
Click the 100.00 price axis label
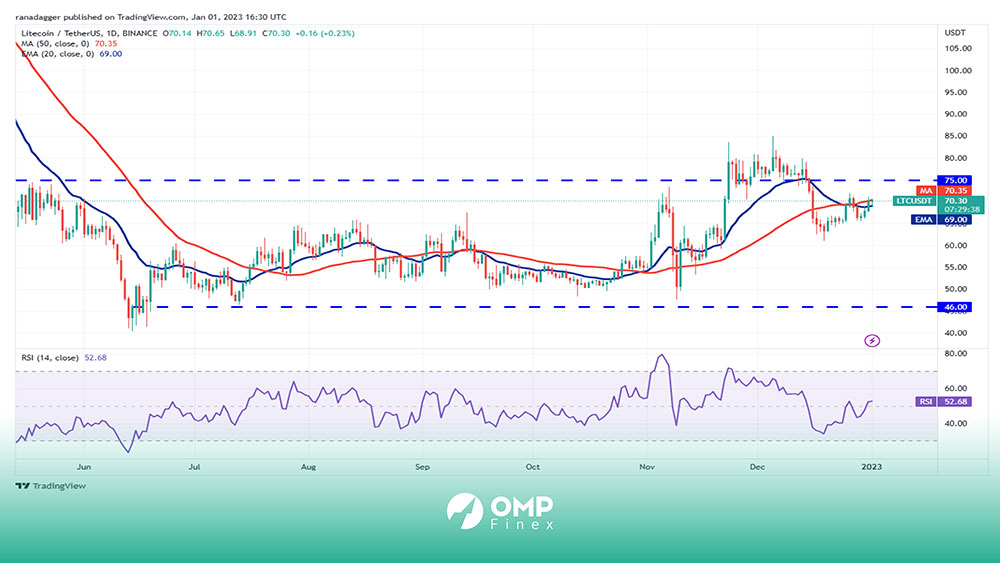click(x=958, y=71)
